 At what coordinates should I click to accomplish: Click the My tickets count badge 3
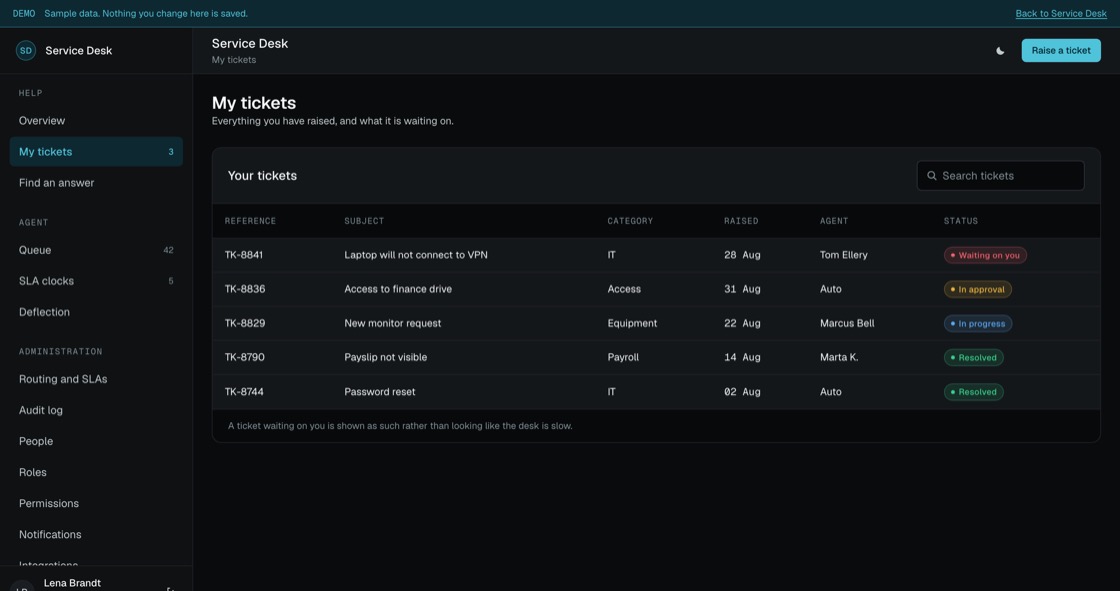coord(171,152)
